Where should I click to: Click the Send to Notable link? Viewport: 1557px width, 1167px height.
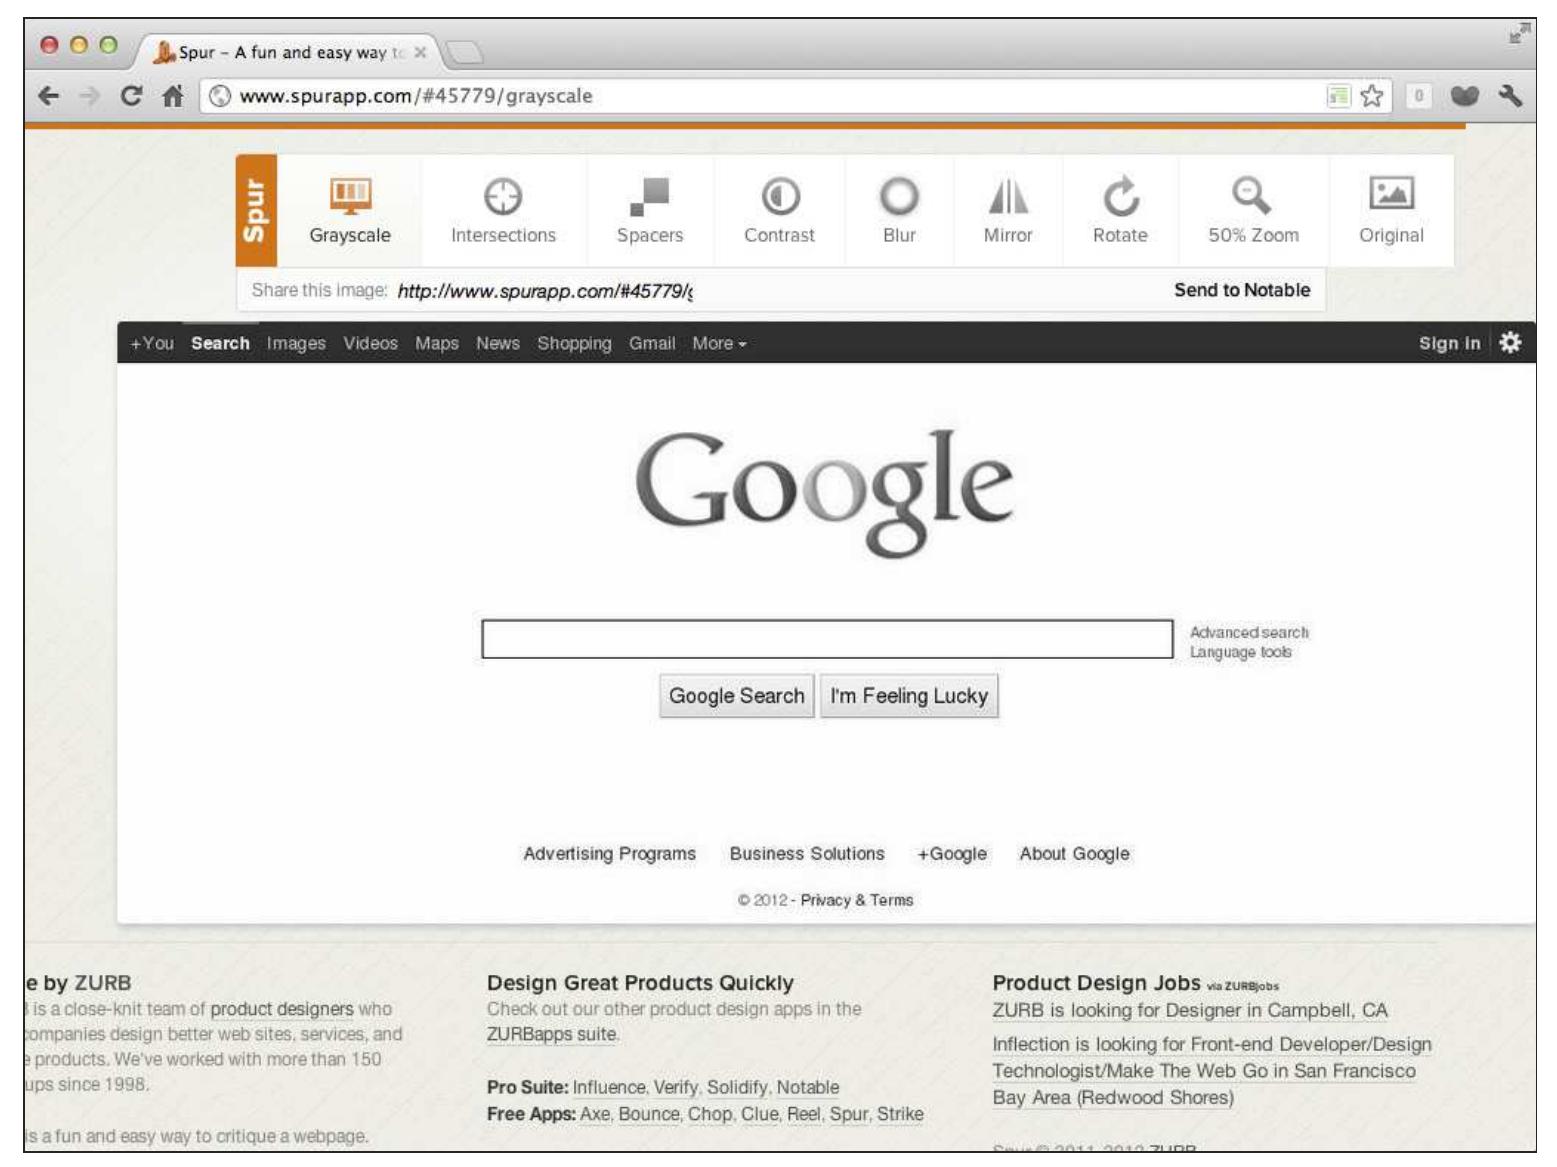click(x=1242, y=291)
